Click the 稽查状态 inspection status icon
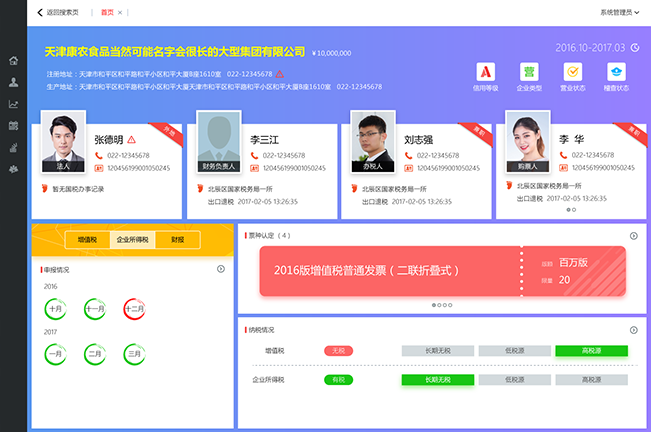This screenshot has width=651, height=432. pos(616,72)
